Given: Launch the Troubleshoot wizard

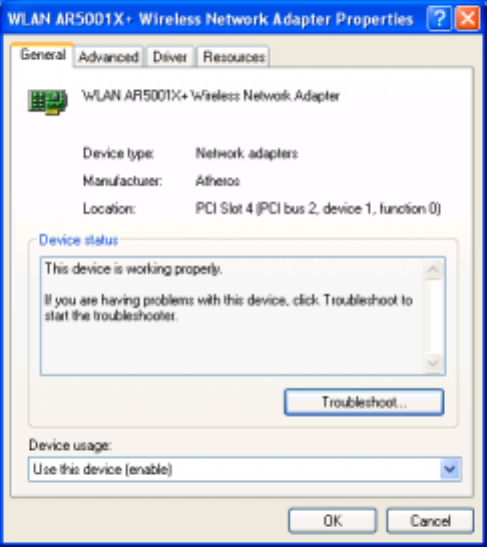Looking at the screenshot, I should (x=364, y=402).
